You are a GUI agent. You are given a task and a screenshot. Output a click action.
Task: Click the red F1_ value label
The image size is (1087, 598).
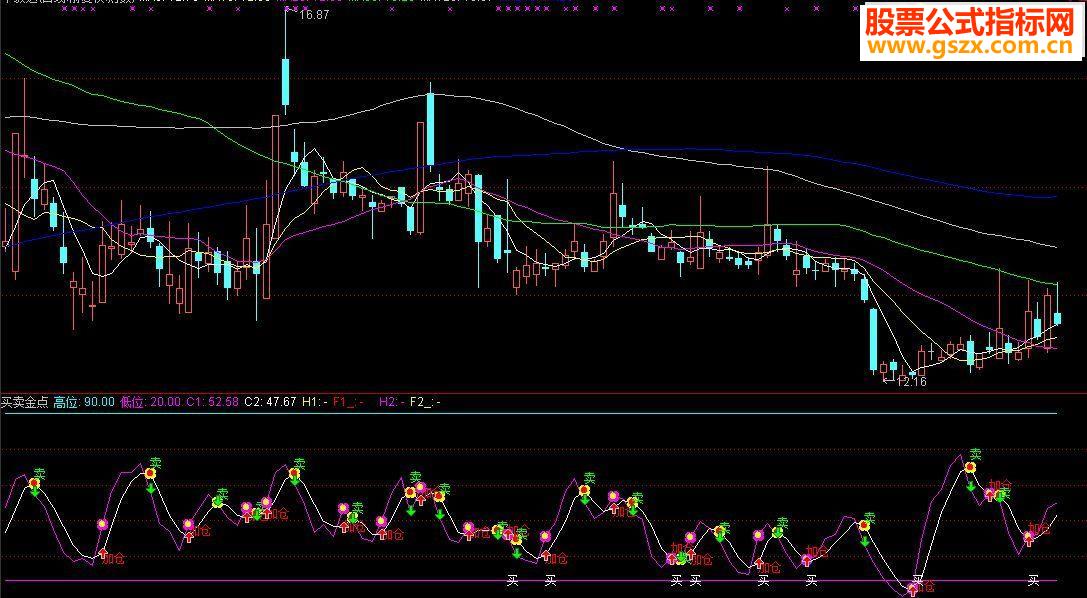348,402
